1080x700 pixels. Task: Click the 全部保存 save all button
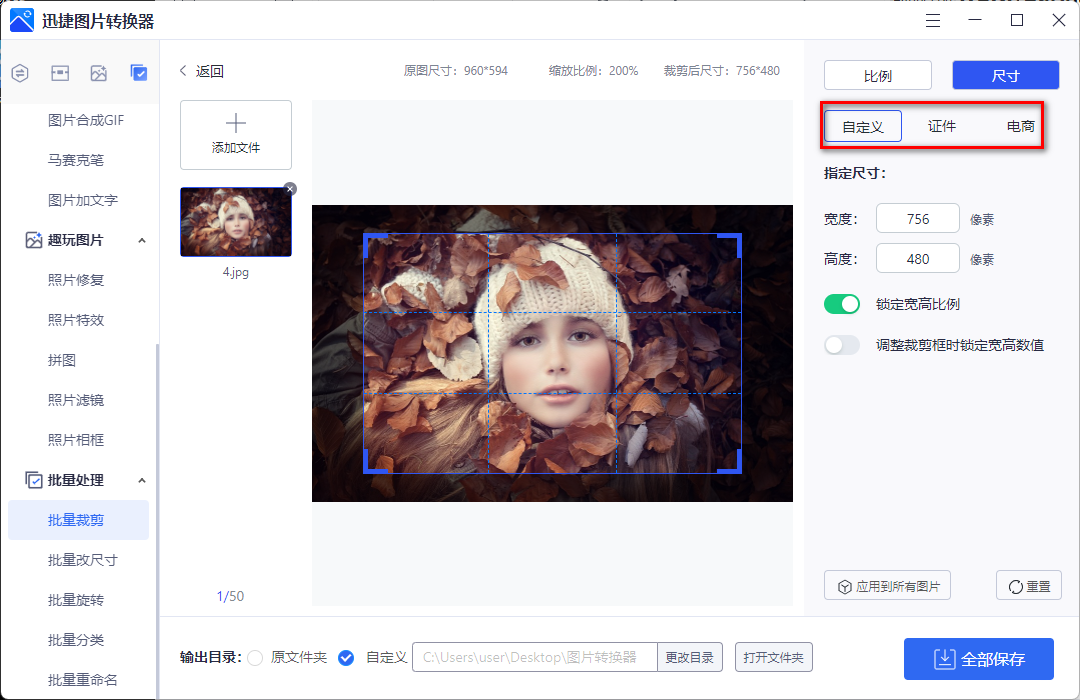point(978,659)
